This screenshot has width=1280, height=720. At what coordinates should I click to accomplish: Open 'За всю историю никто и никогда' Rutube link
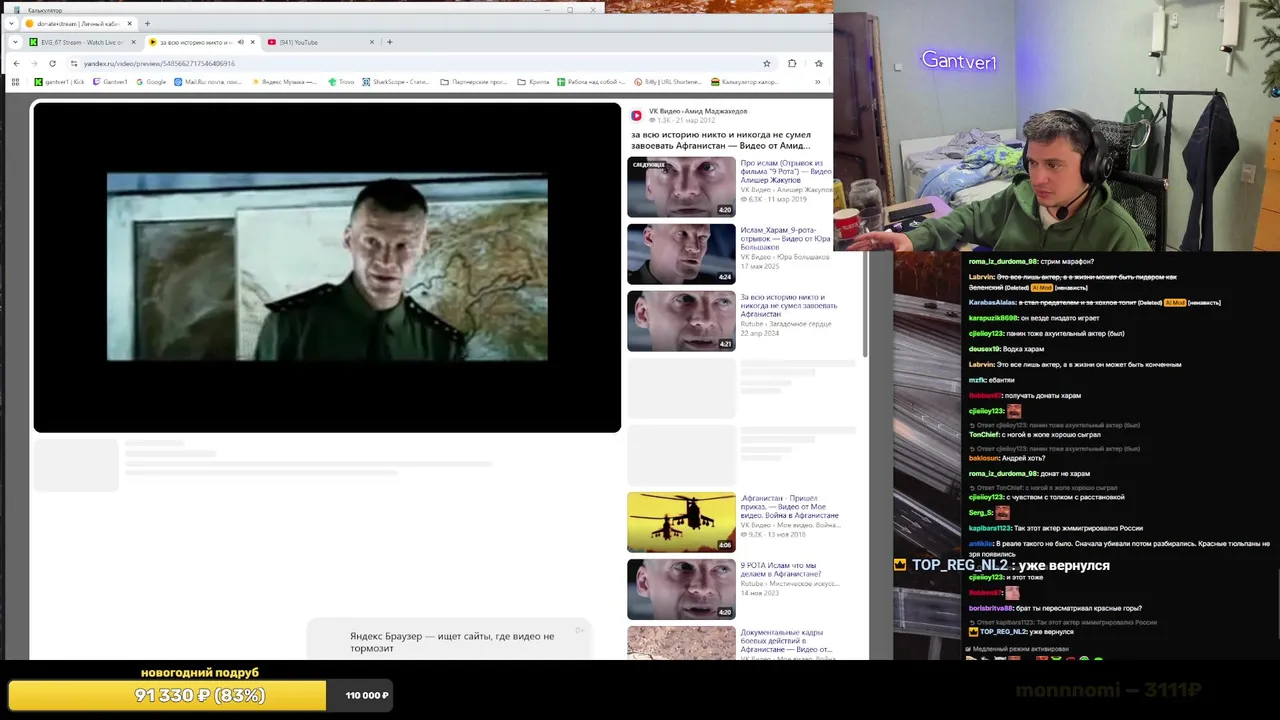(789, 305)
